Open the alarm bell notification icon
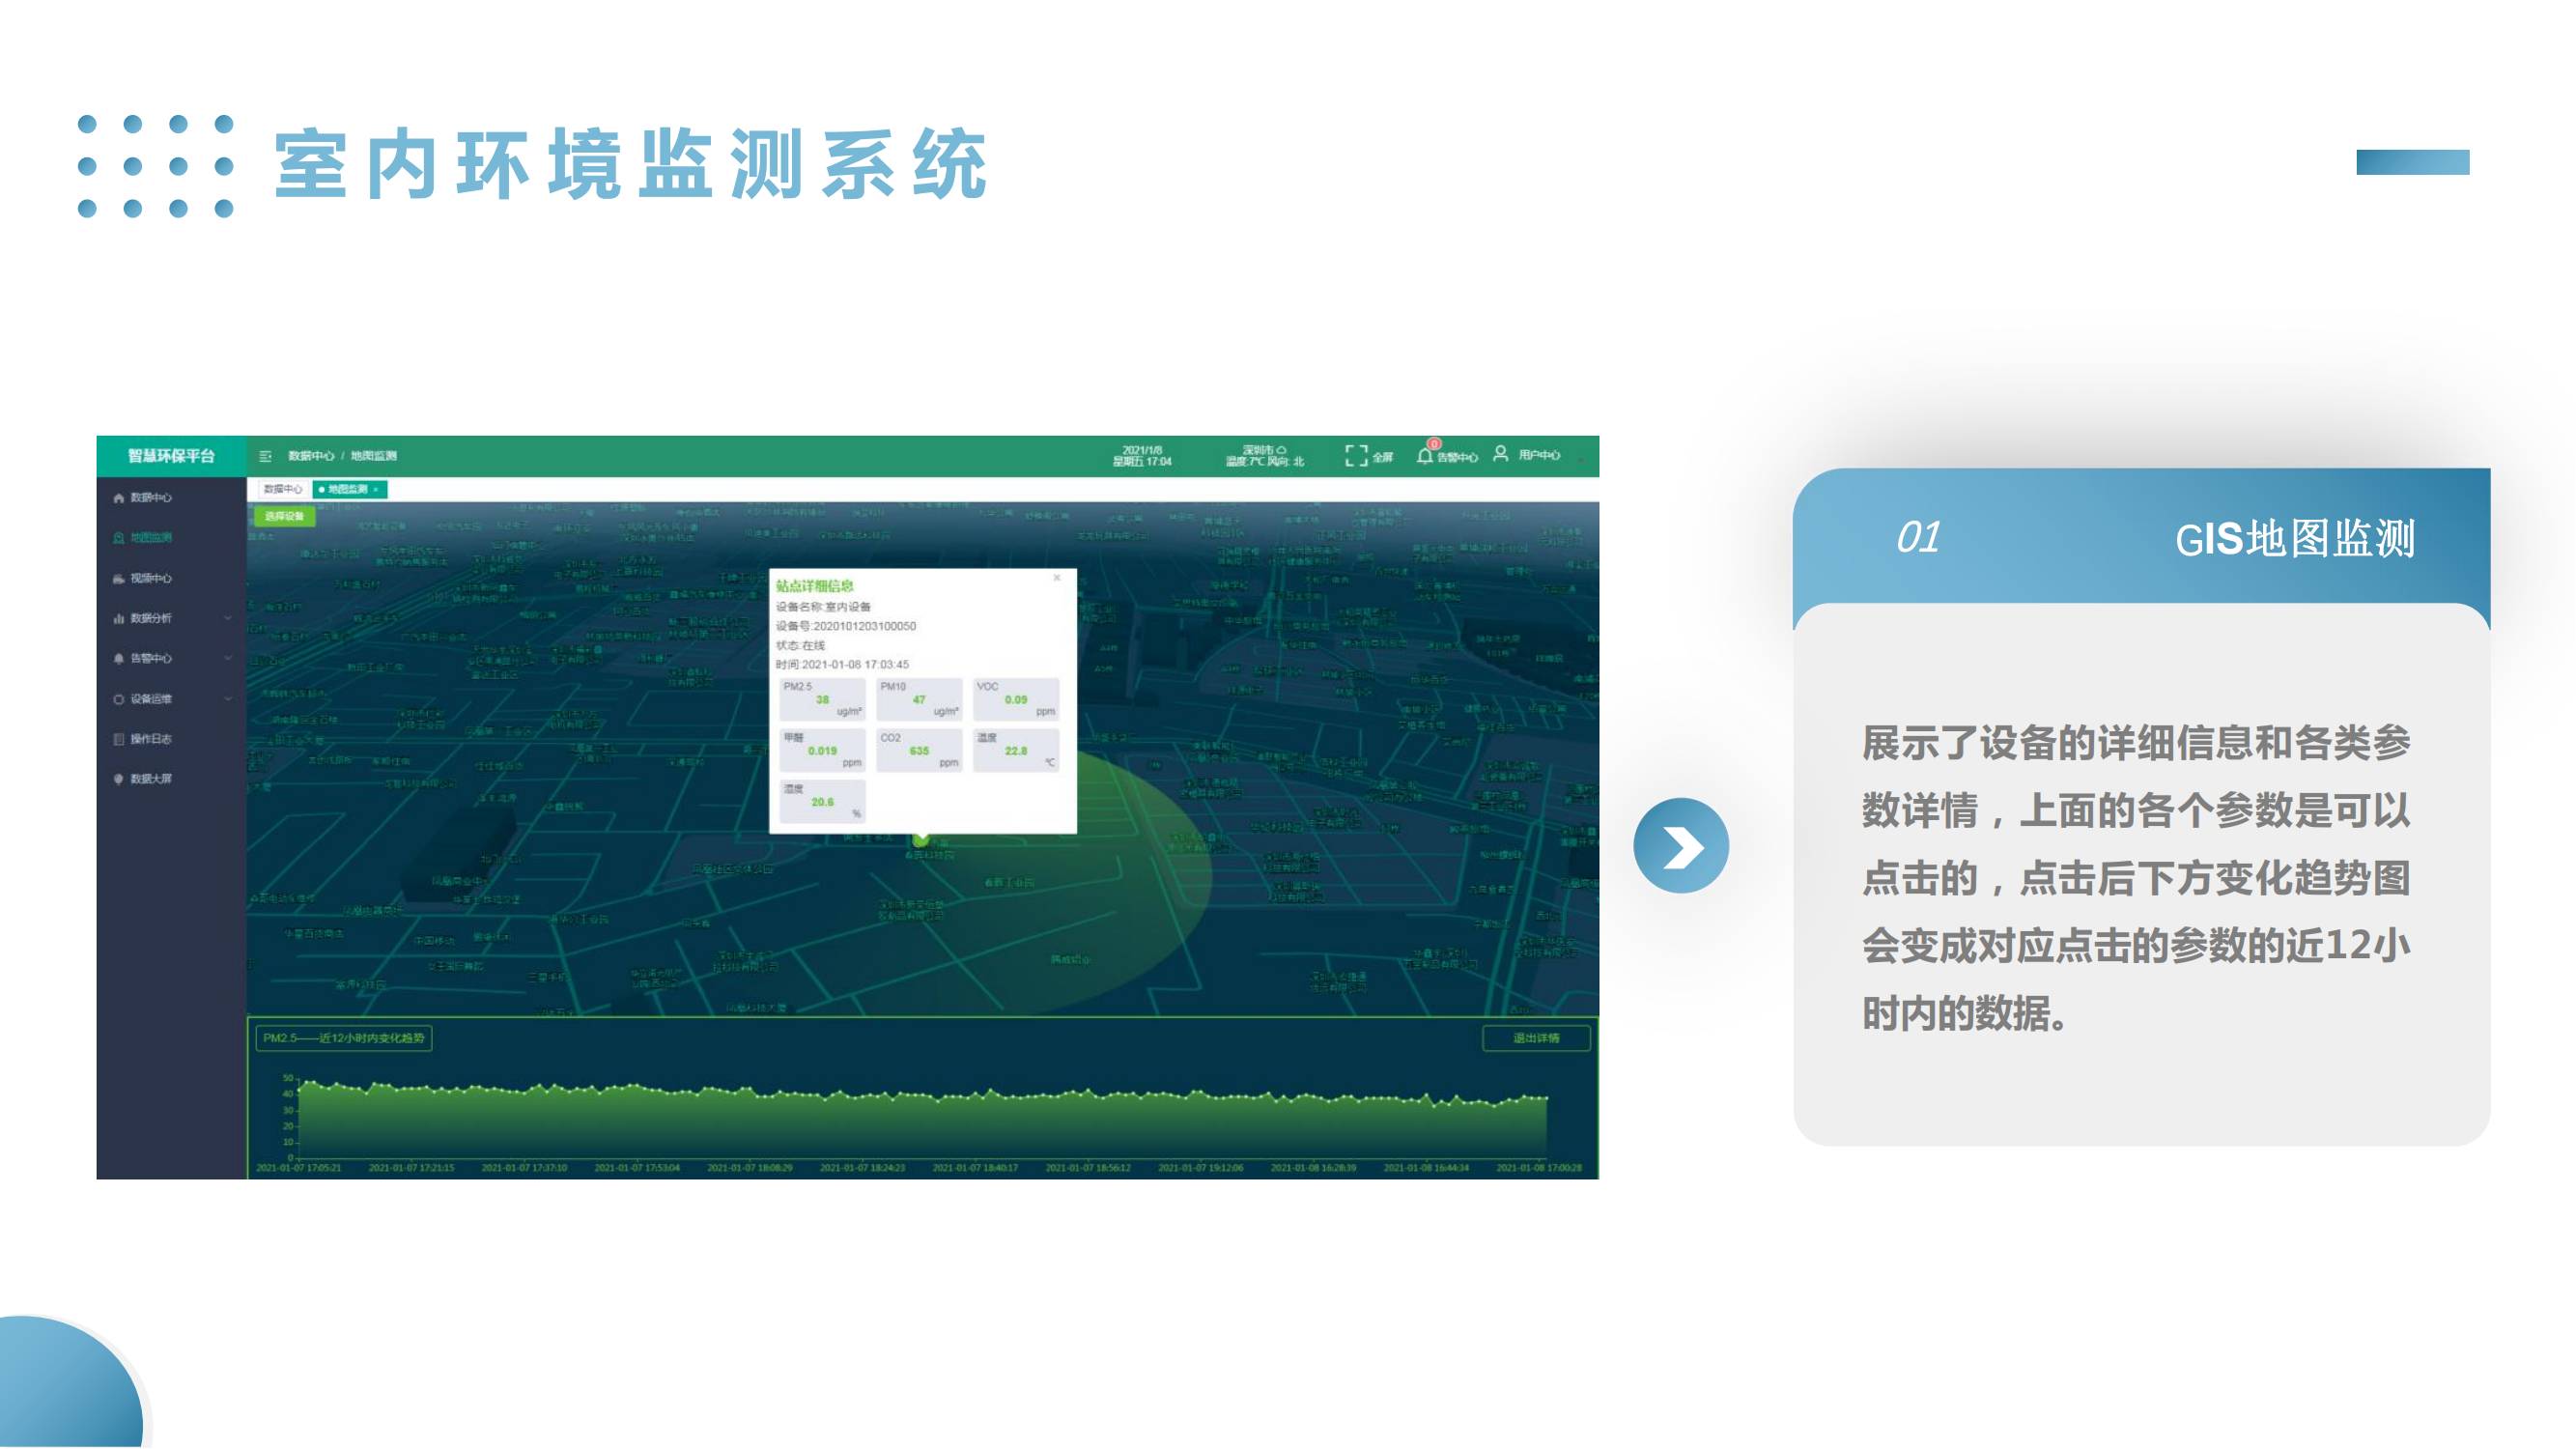 point(1425,456)
